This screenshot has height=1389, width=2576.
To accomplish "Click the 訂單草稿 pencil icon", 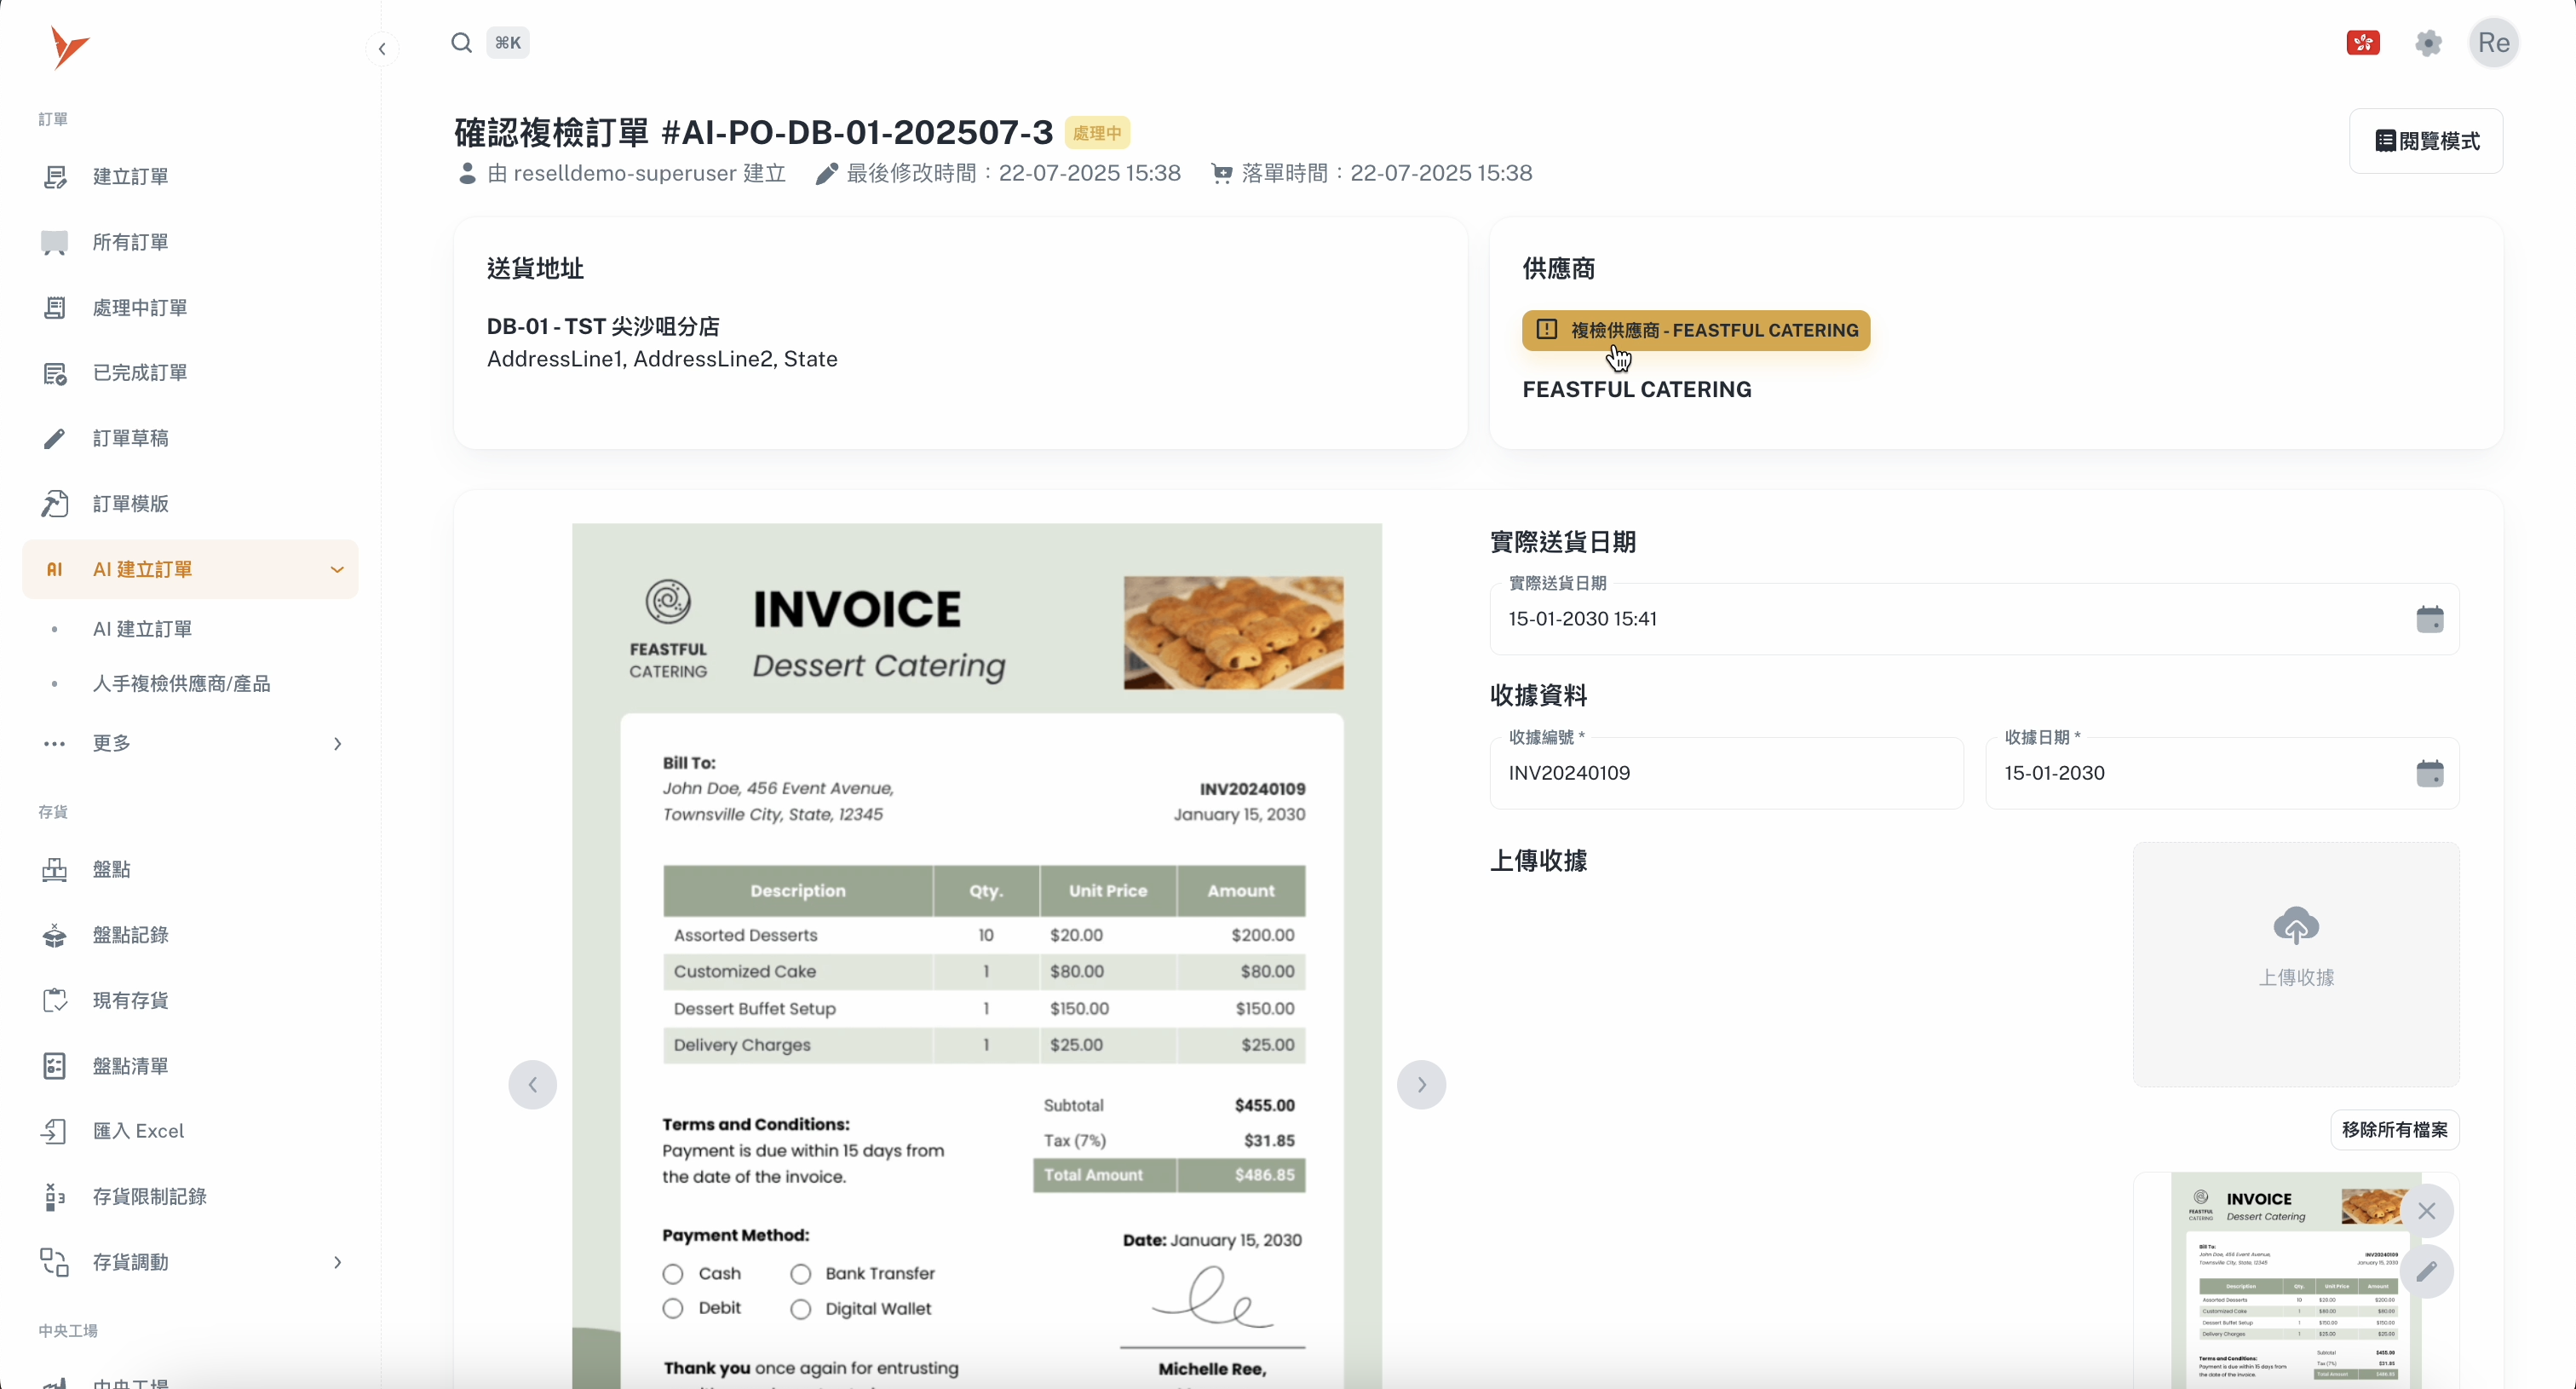I will [55, 439].
